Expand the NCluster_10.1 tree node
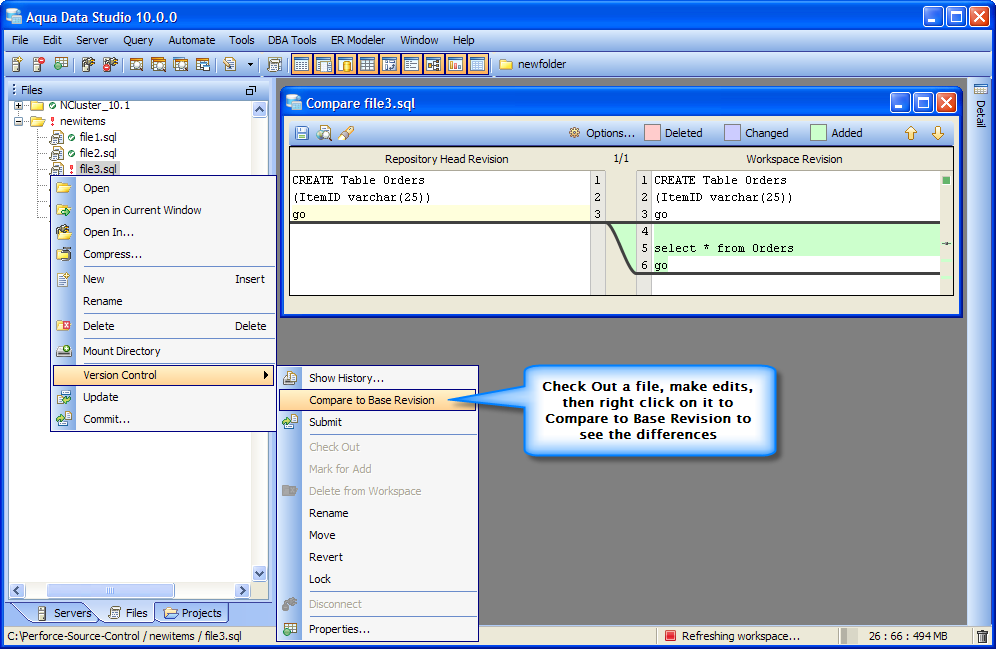Image resolution: width=996 pixels, height=649 pixels. point(18,105)
